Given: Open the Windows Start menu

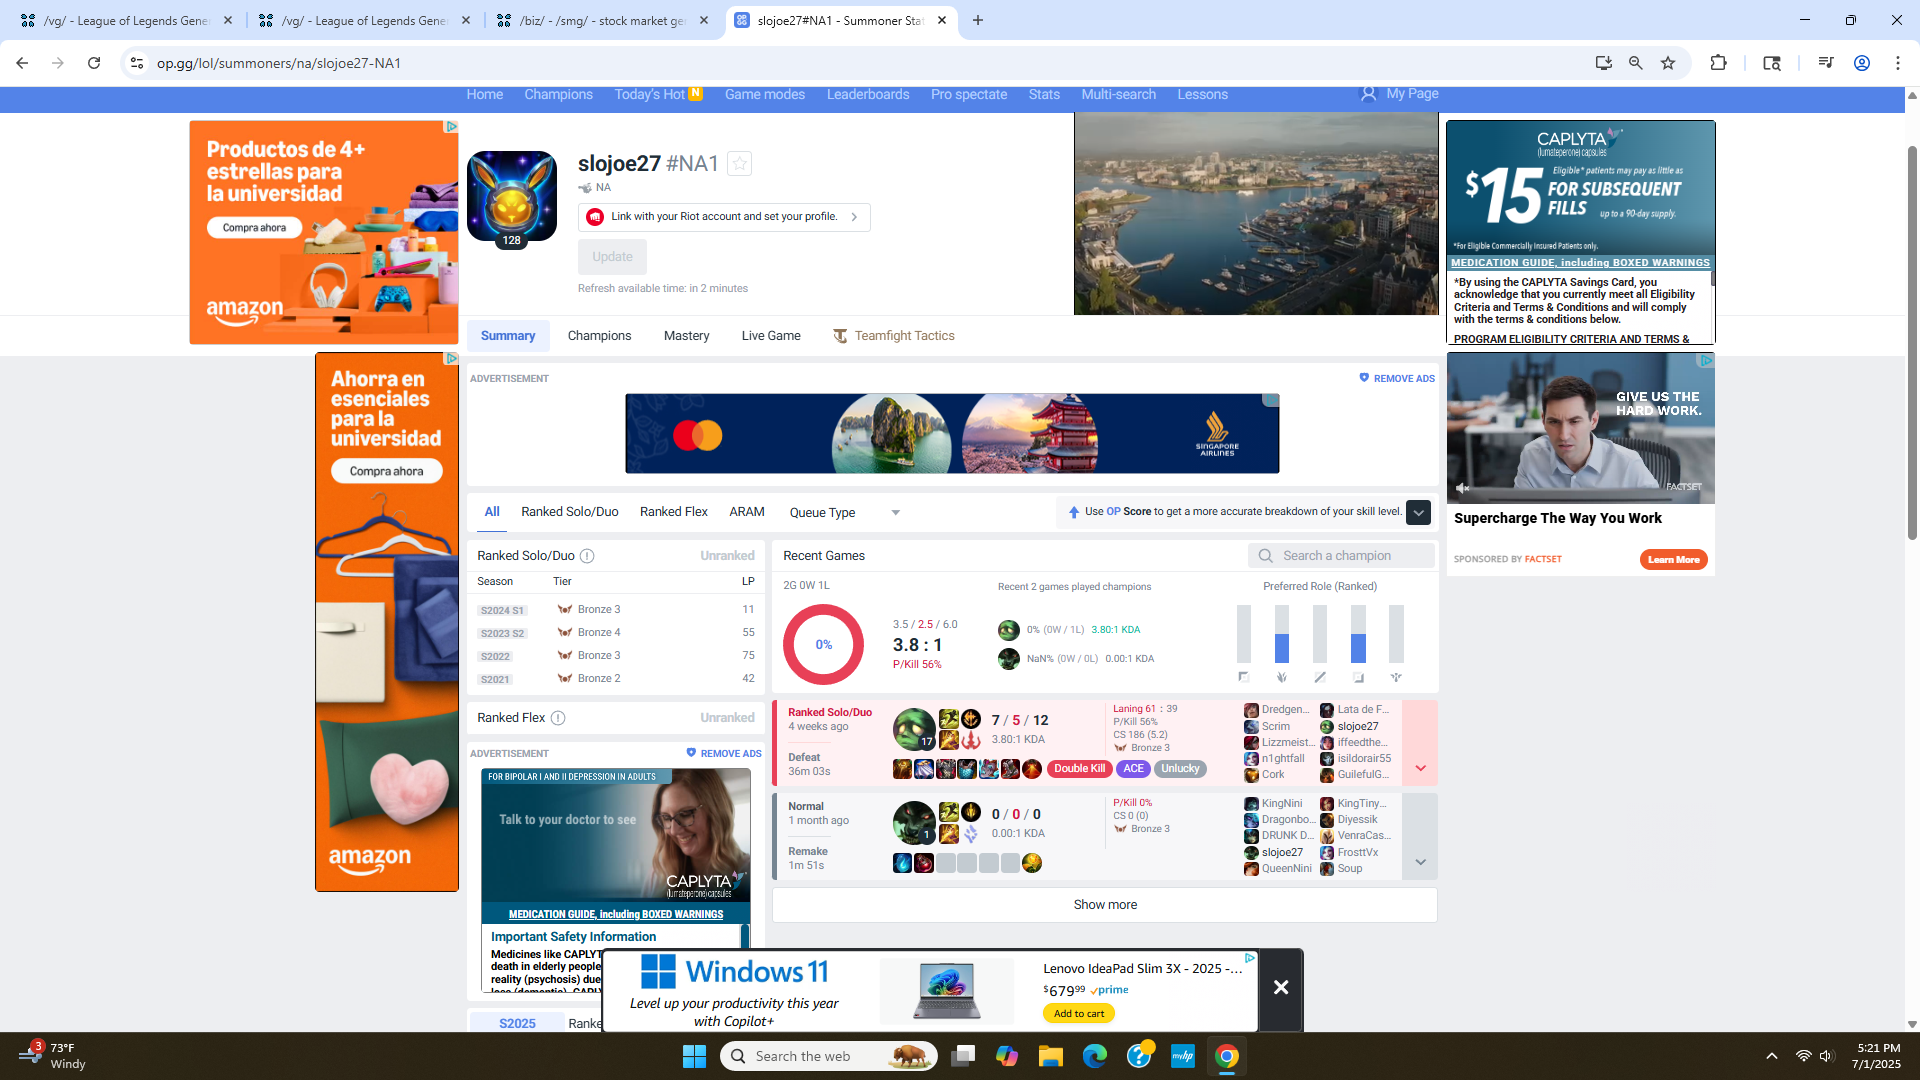Looking at the screenshot, I should click(x=694, y=1056).
